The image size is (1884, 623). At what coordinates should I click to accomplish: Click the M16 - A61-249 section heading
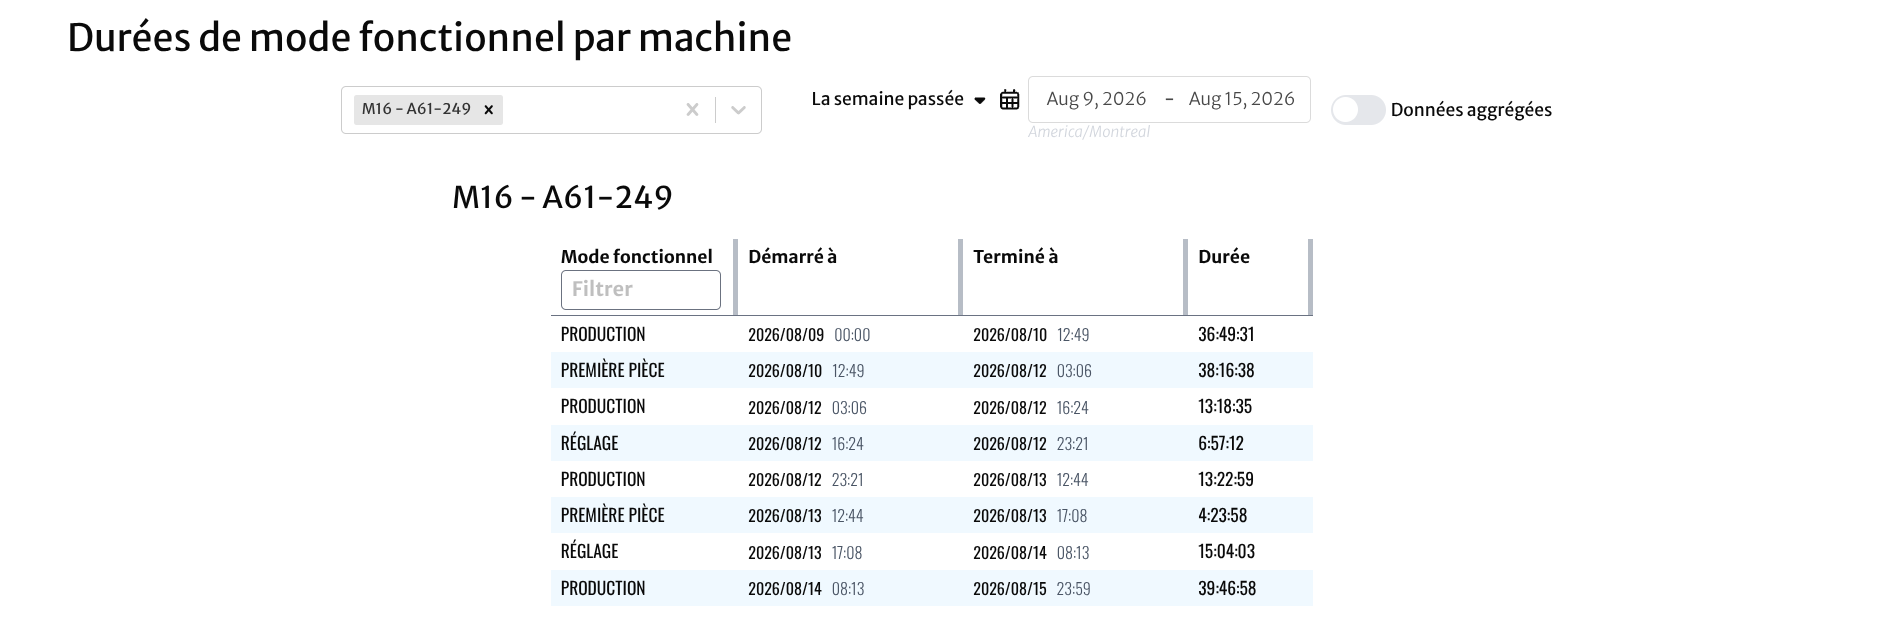[x=562, y=197]
